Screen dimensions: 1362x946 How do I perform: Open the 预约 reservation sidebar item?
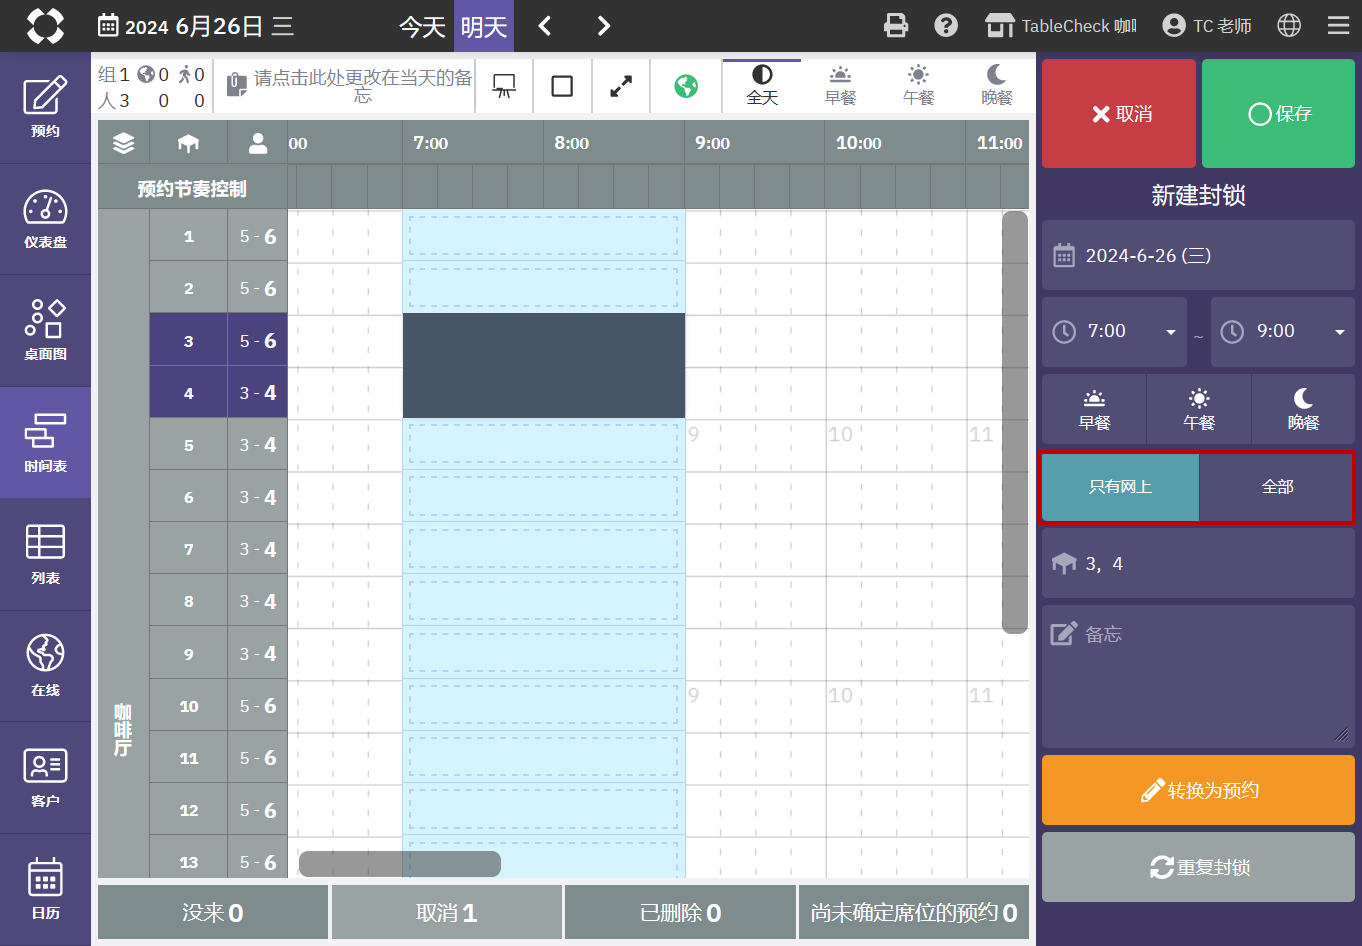(45, 108)
